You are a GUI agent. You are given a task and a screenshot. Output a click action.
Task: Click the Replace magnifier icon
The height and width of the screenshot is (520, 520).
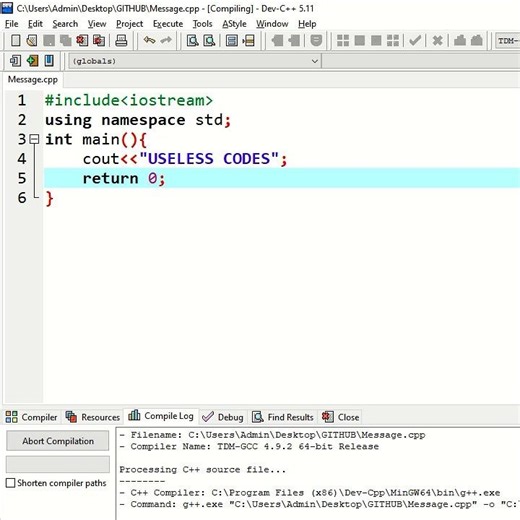tap(209, 41)
